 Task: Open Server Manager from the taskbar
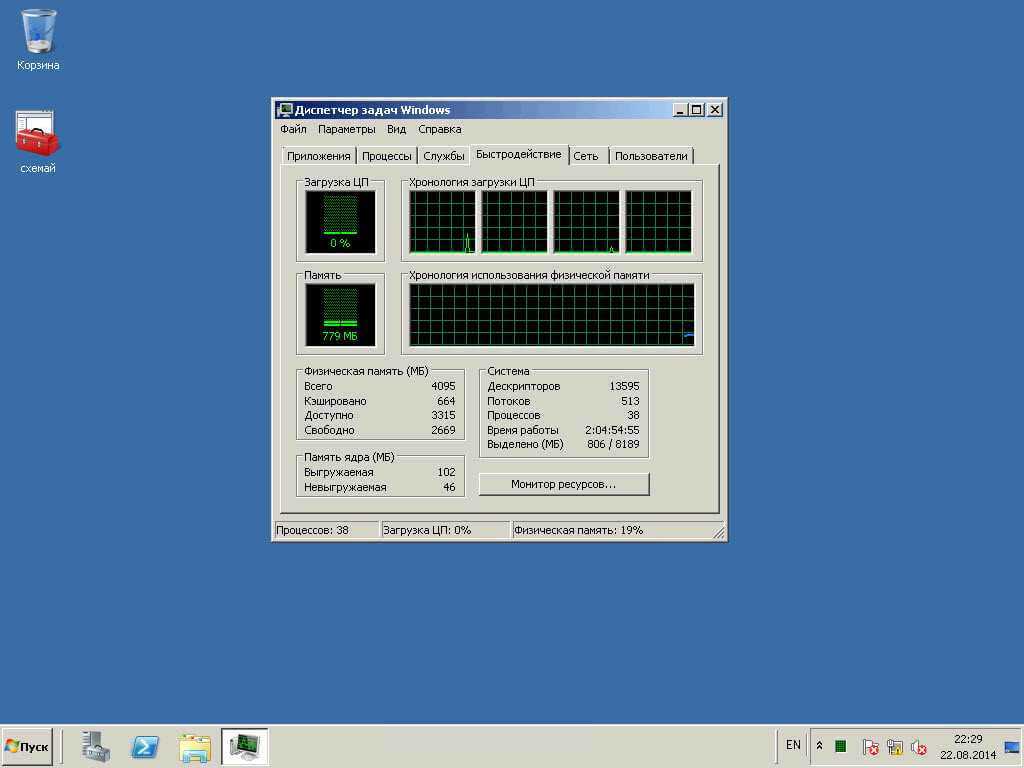click(96, 746)
